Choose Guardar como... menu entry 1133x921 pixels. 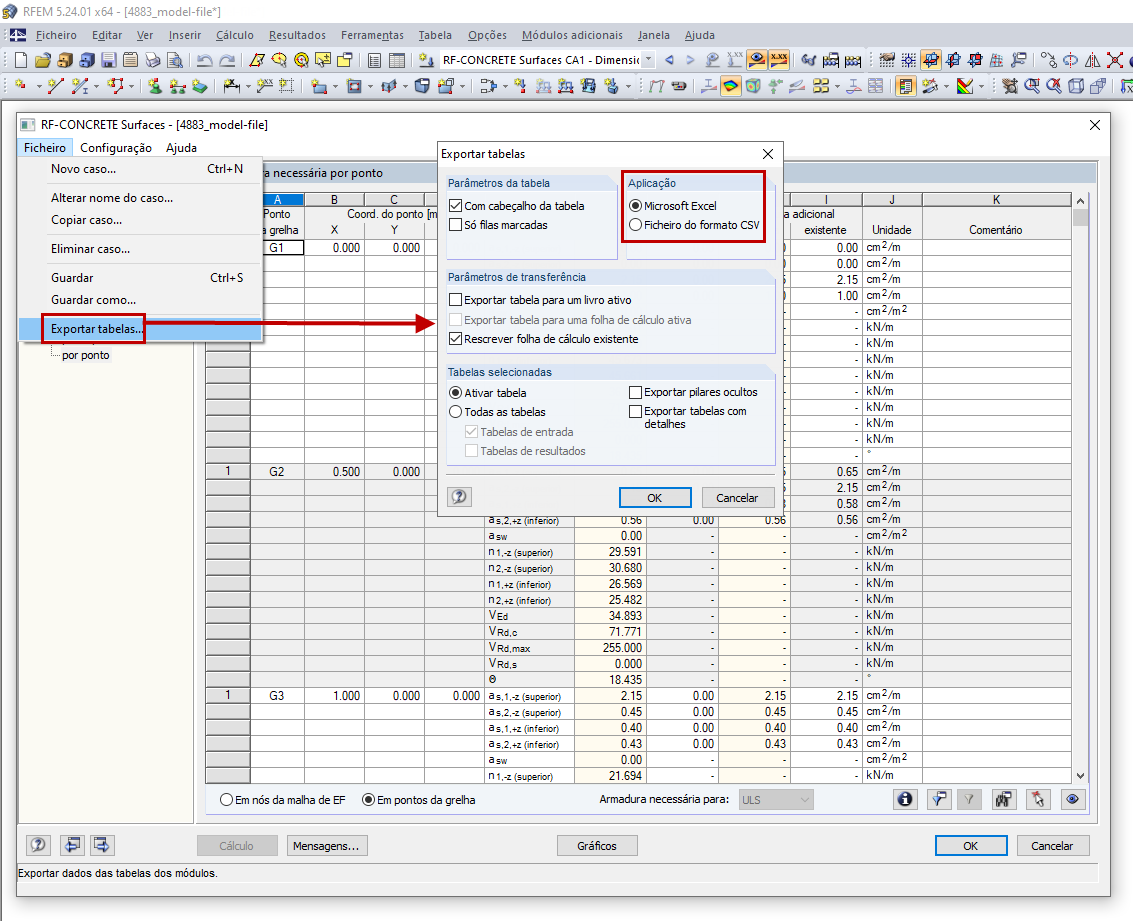tap(140, 300)
